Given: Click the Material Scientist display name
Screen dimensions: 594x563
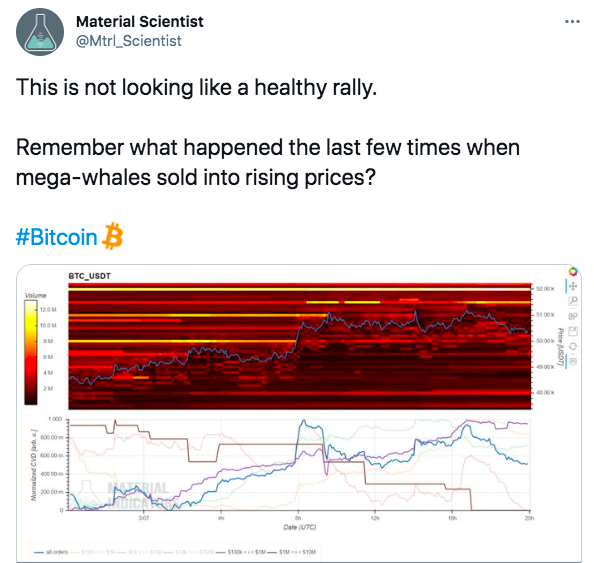Looking at the screenshot, I should tap(140, 22).
